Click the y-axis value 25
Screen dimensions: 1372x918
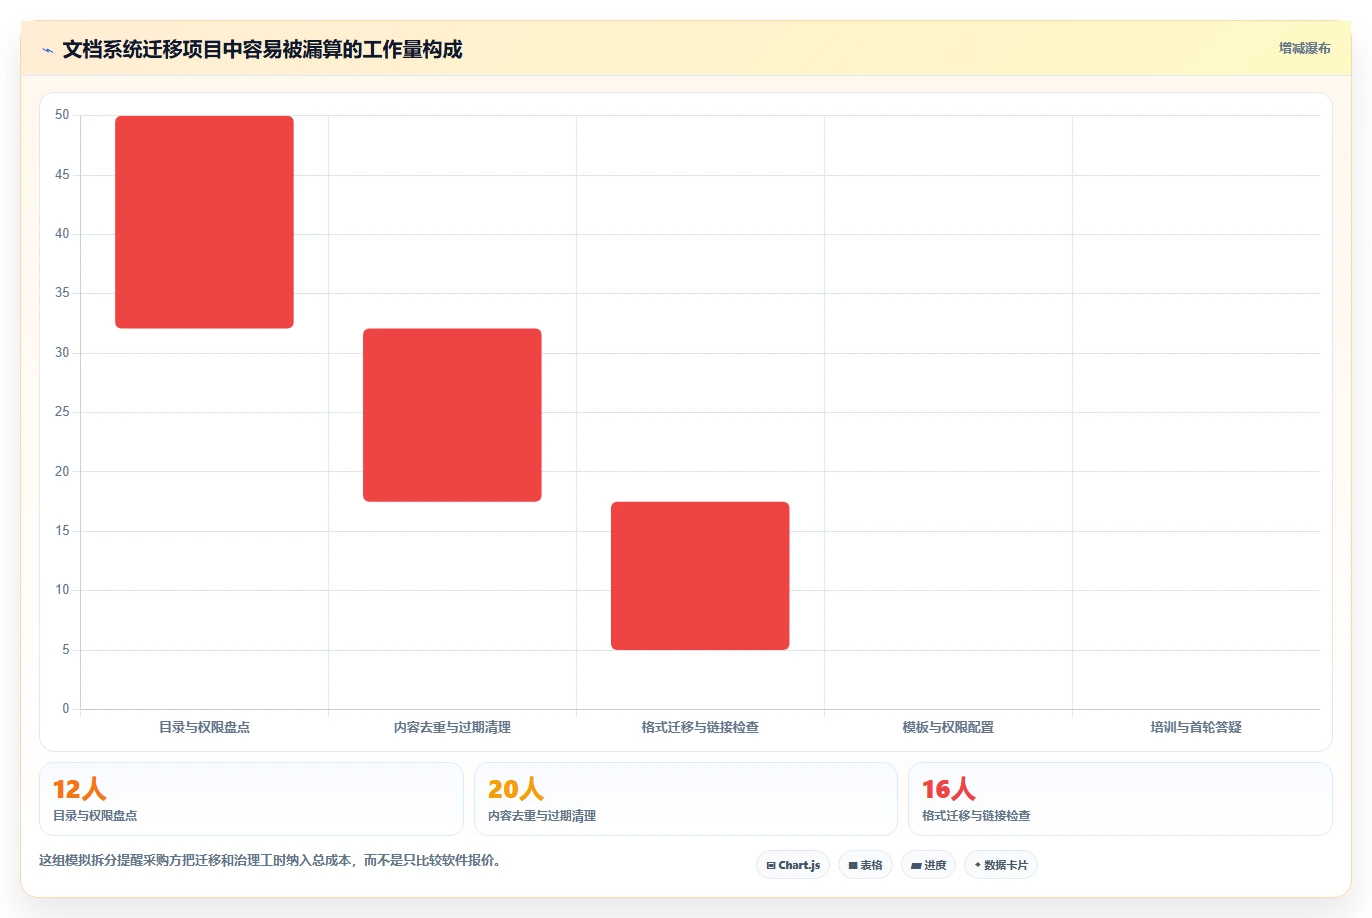pyautogui.click(x=62, y=412)
